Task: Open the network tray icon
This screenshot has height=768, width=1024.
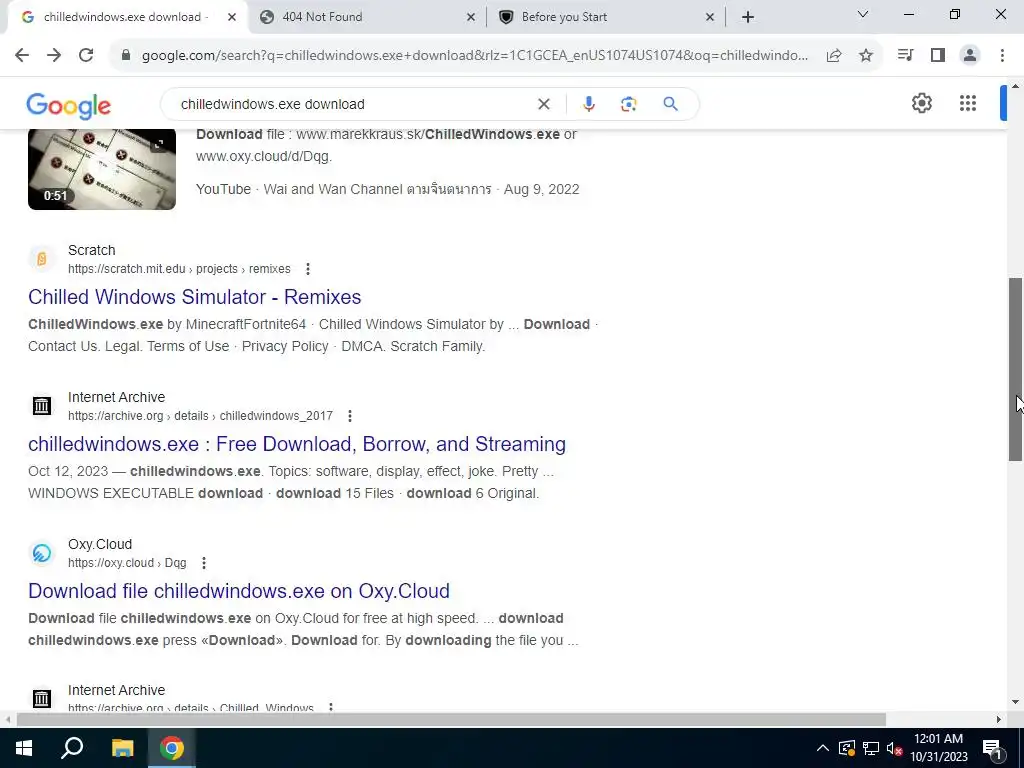Action: [x=871, y=748]
